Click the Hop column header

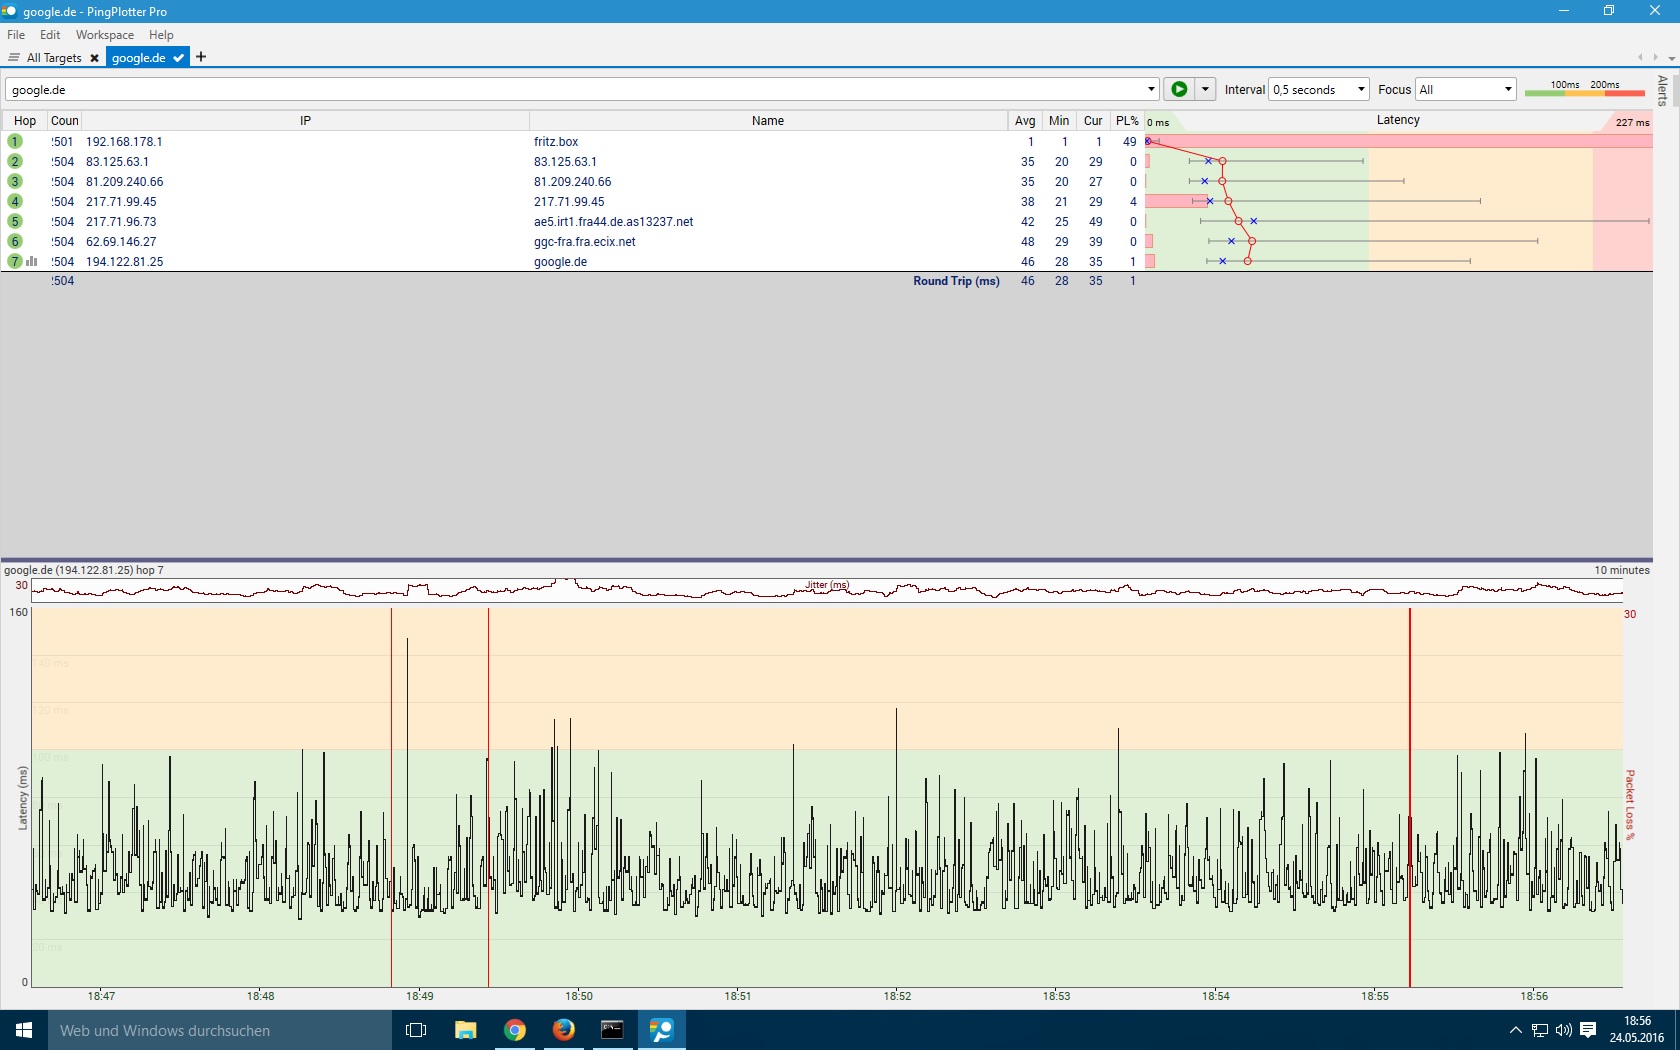click(25, 121)
